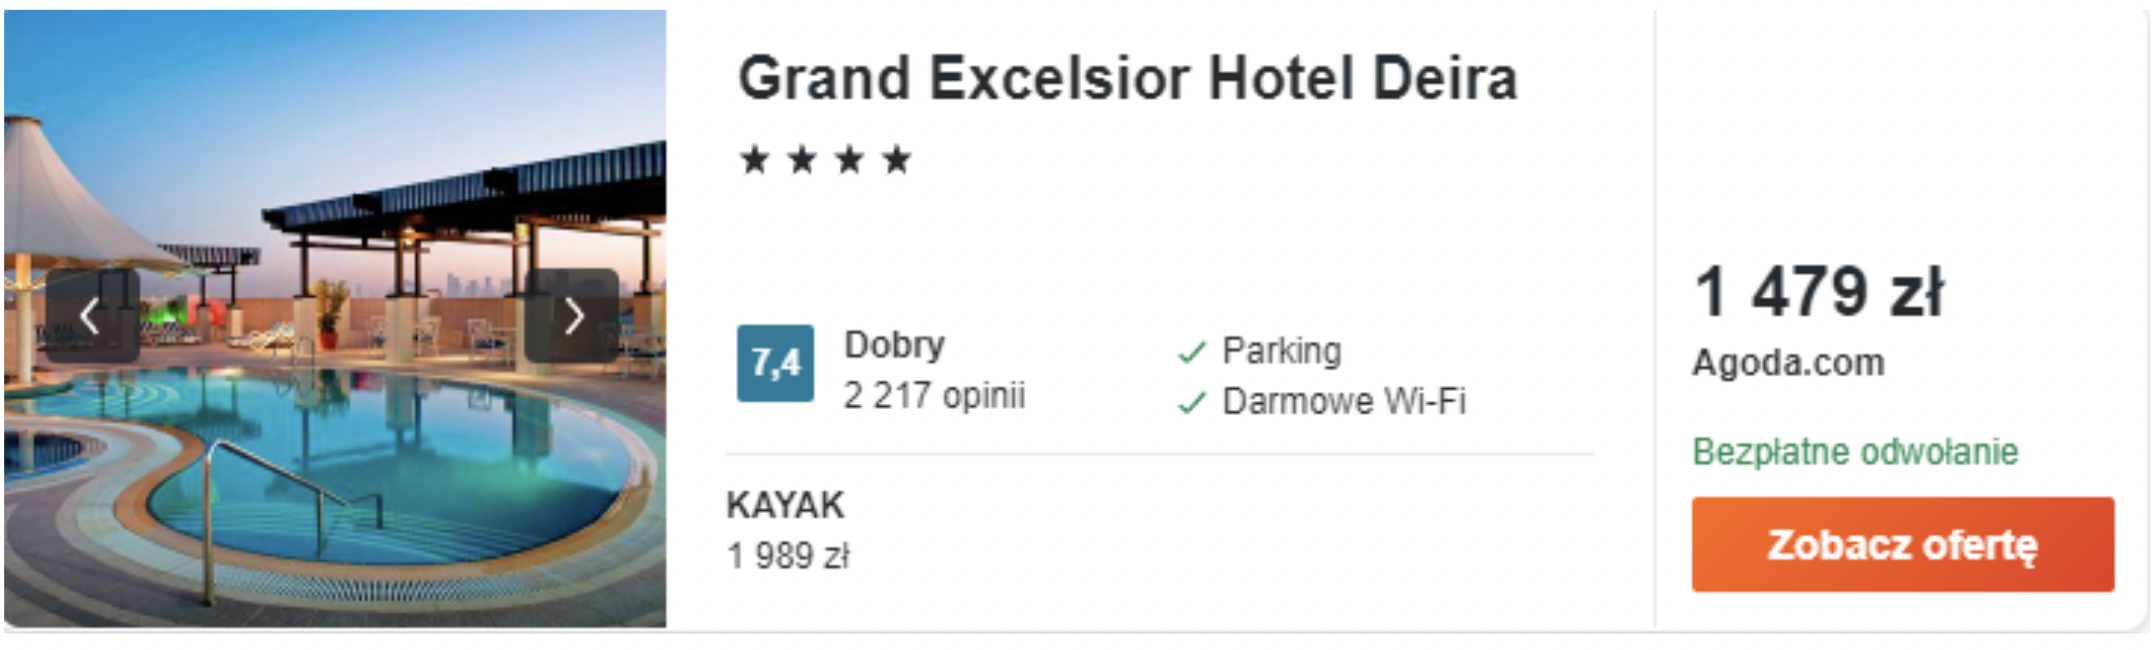2154x650 pixels.
Task: Click the checkmark next to Parking
Action: point(1192,352)
